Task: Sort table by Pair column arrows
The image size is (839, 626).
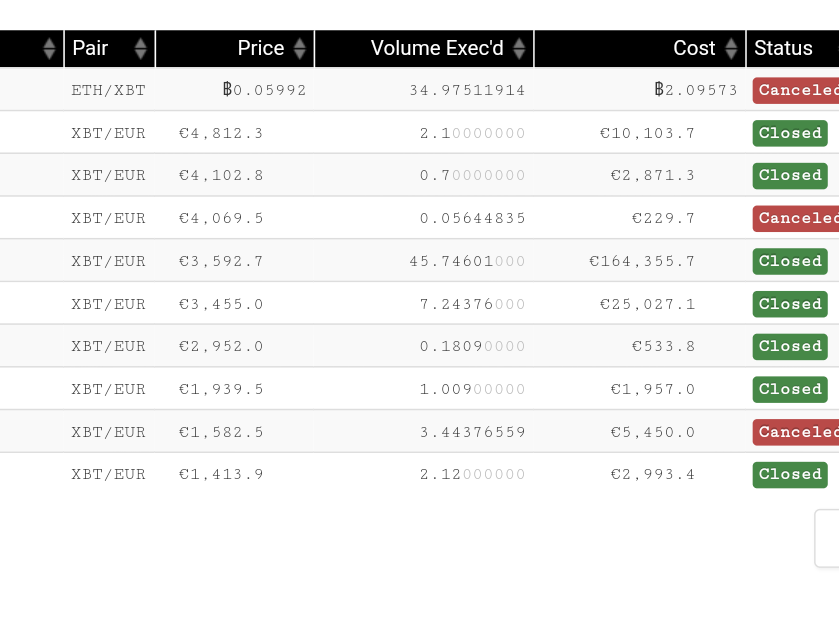Action: pyautogui.click(x=141, y=49)
